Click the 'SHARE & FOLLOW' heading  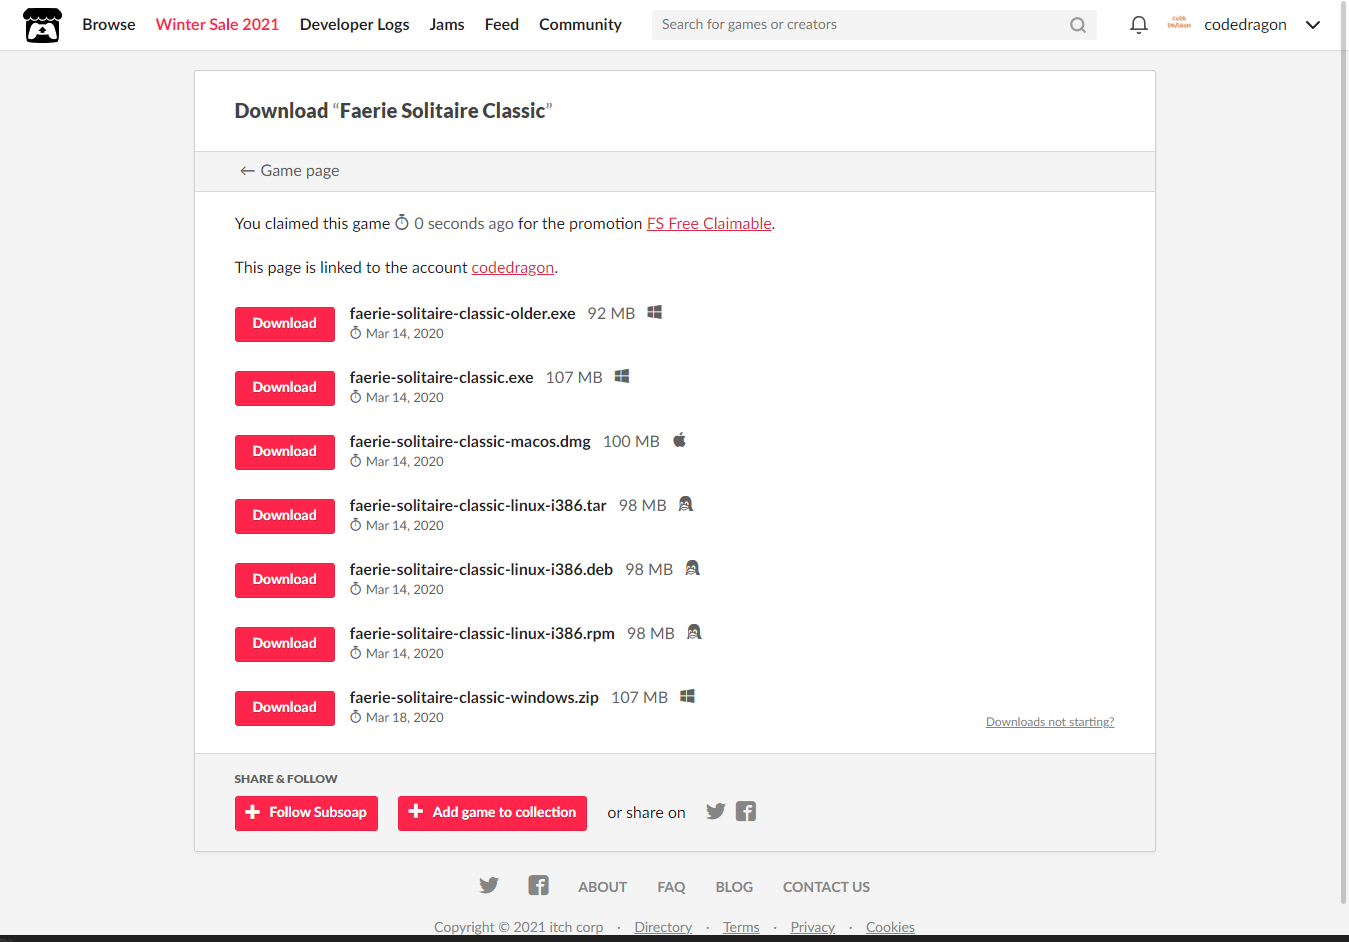(x=286, y=779)
